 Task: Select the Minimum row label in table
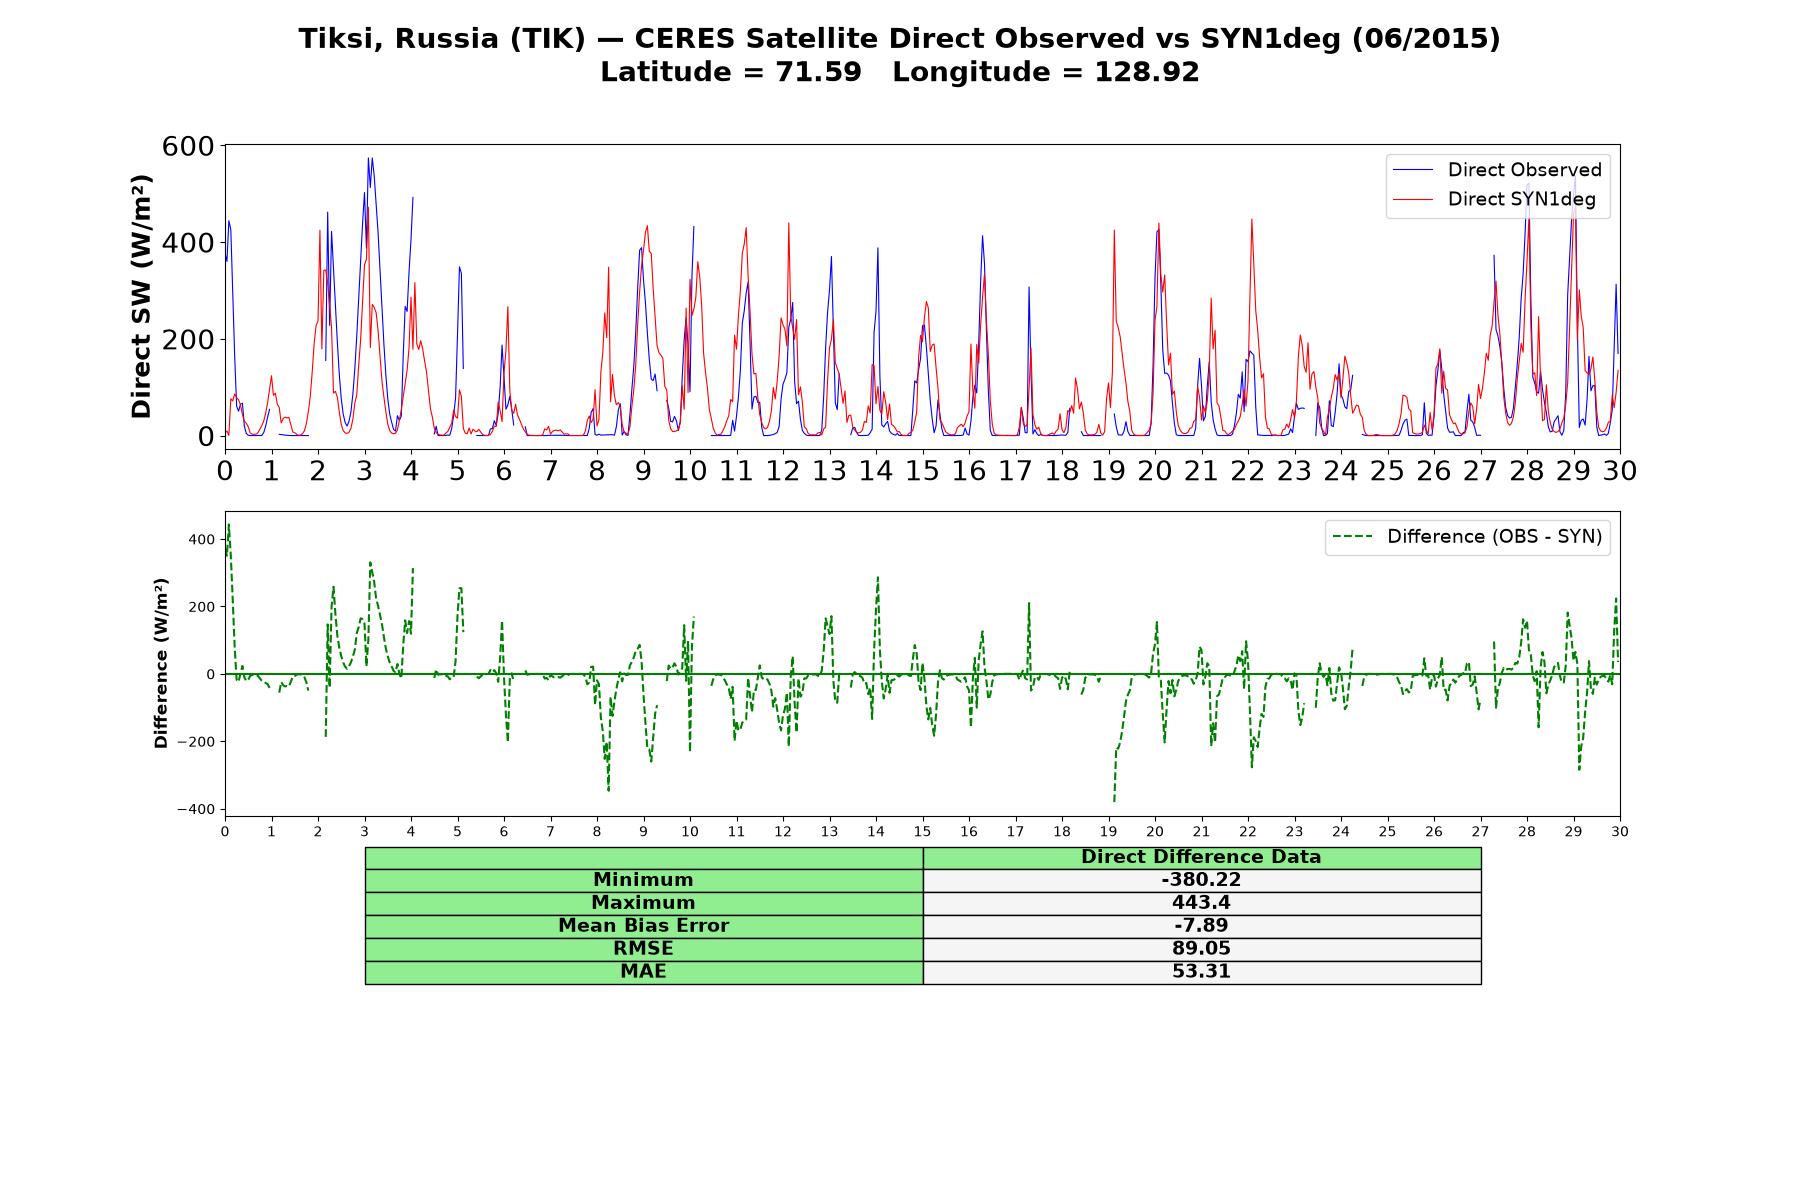pyautogui.click(x=644, y=880)
